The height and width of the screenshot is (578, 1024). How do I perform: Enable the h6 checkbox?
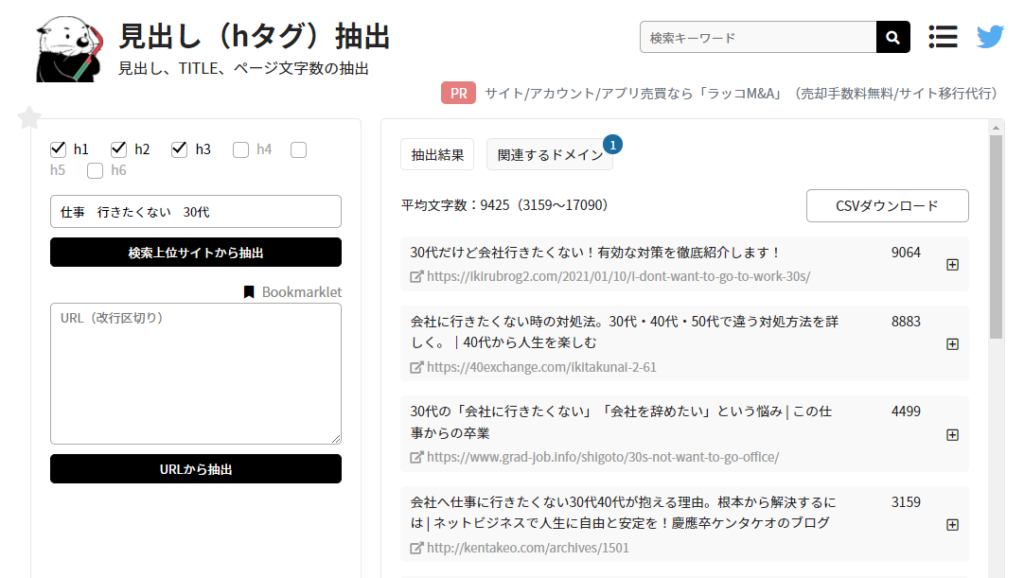point(95,171)
